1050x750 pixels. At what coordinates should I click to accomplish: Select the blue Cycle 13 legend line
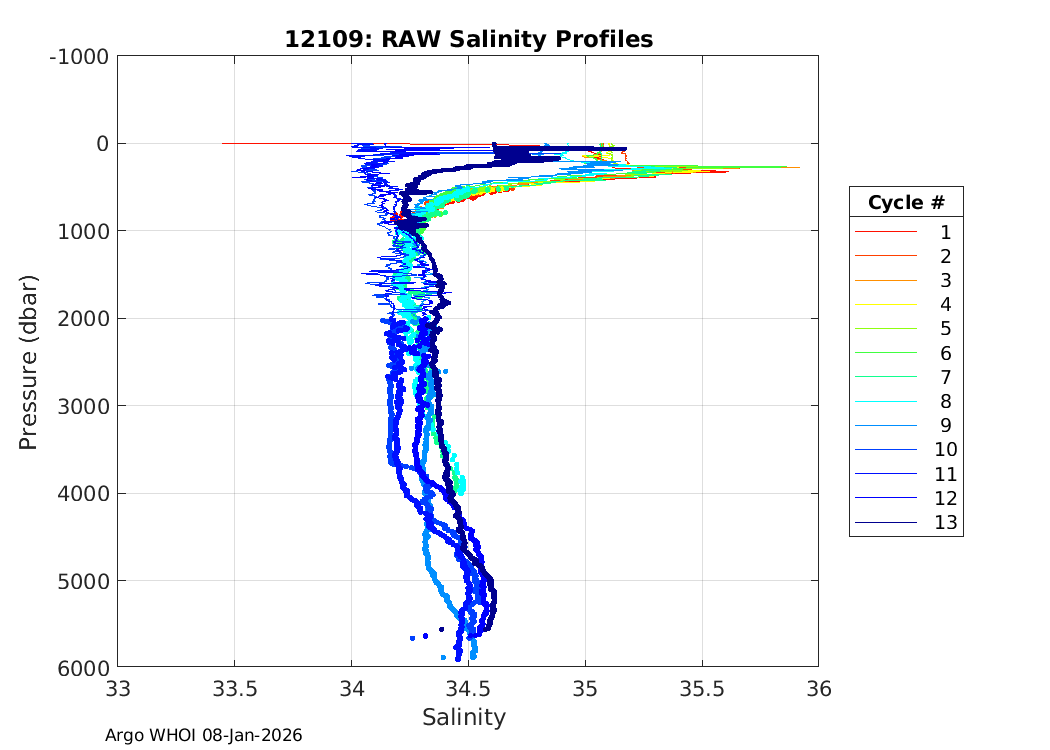click(x=885, y=523)
